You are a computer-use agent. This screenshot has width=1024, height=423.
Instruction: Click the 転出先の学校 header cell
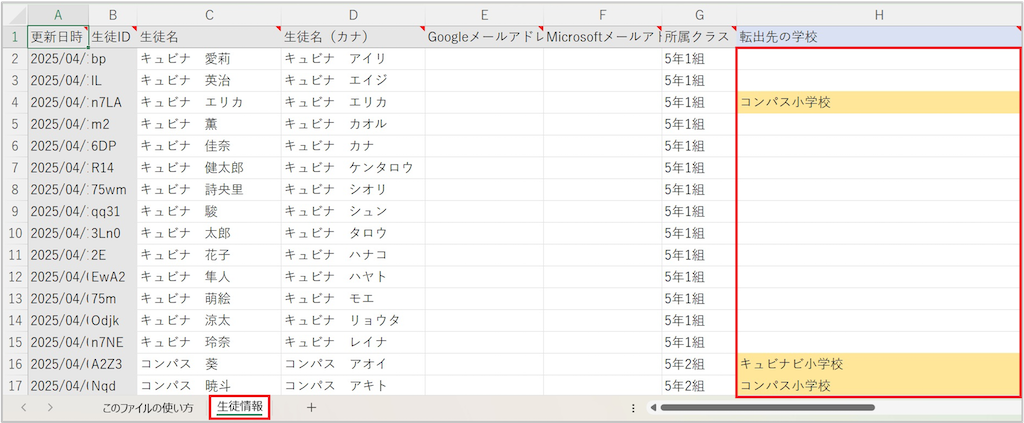tap(878, 37)
